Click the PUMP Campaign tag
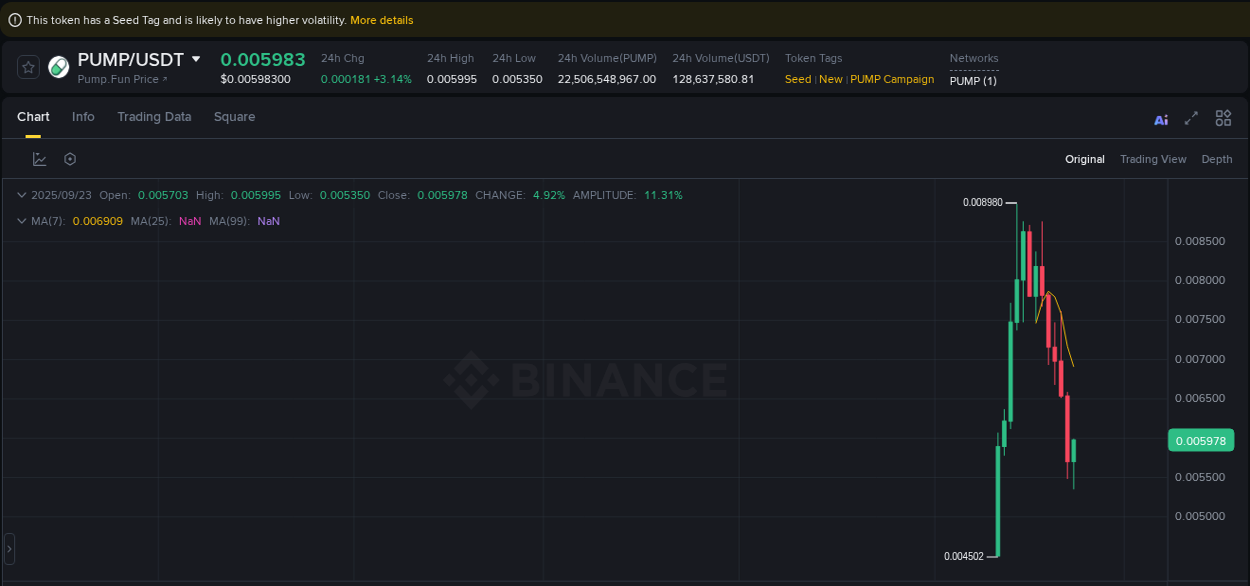The image size is (1250, 586). [892, 79]
